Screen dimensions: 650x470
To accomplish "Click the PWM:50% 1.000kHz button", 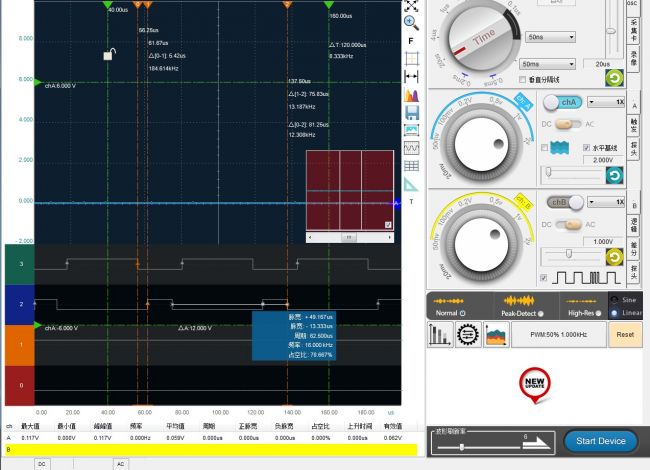I will tap(559, 334).
